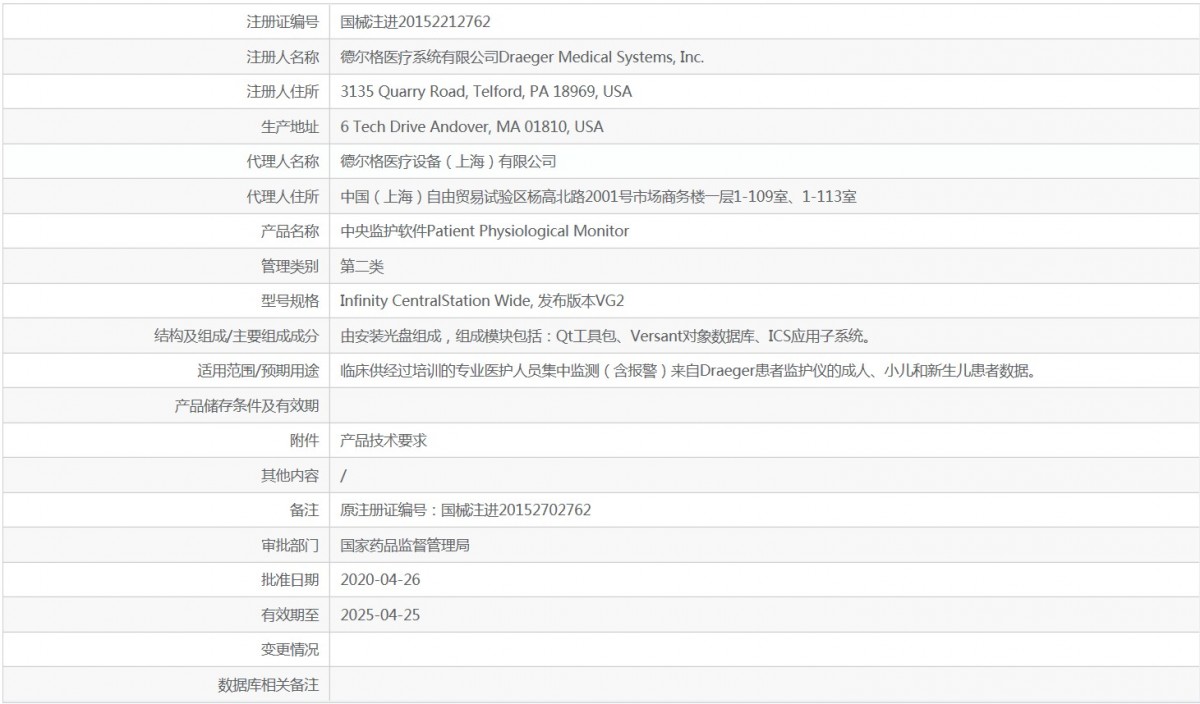Click approval date 2020-04-26
The image size is (1200, 704).
coord(380,580)
